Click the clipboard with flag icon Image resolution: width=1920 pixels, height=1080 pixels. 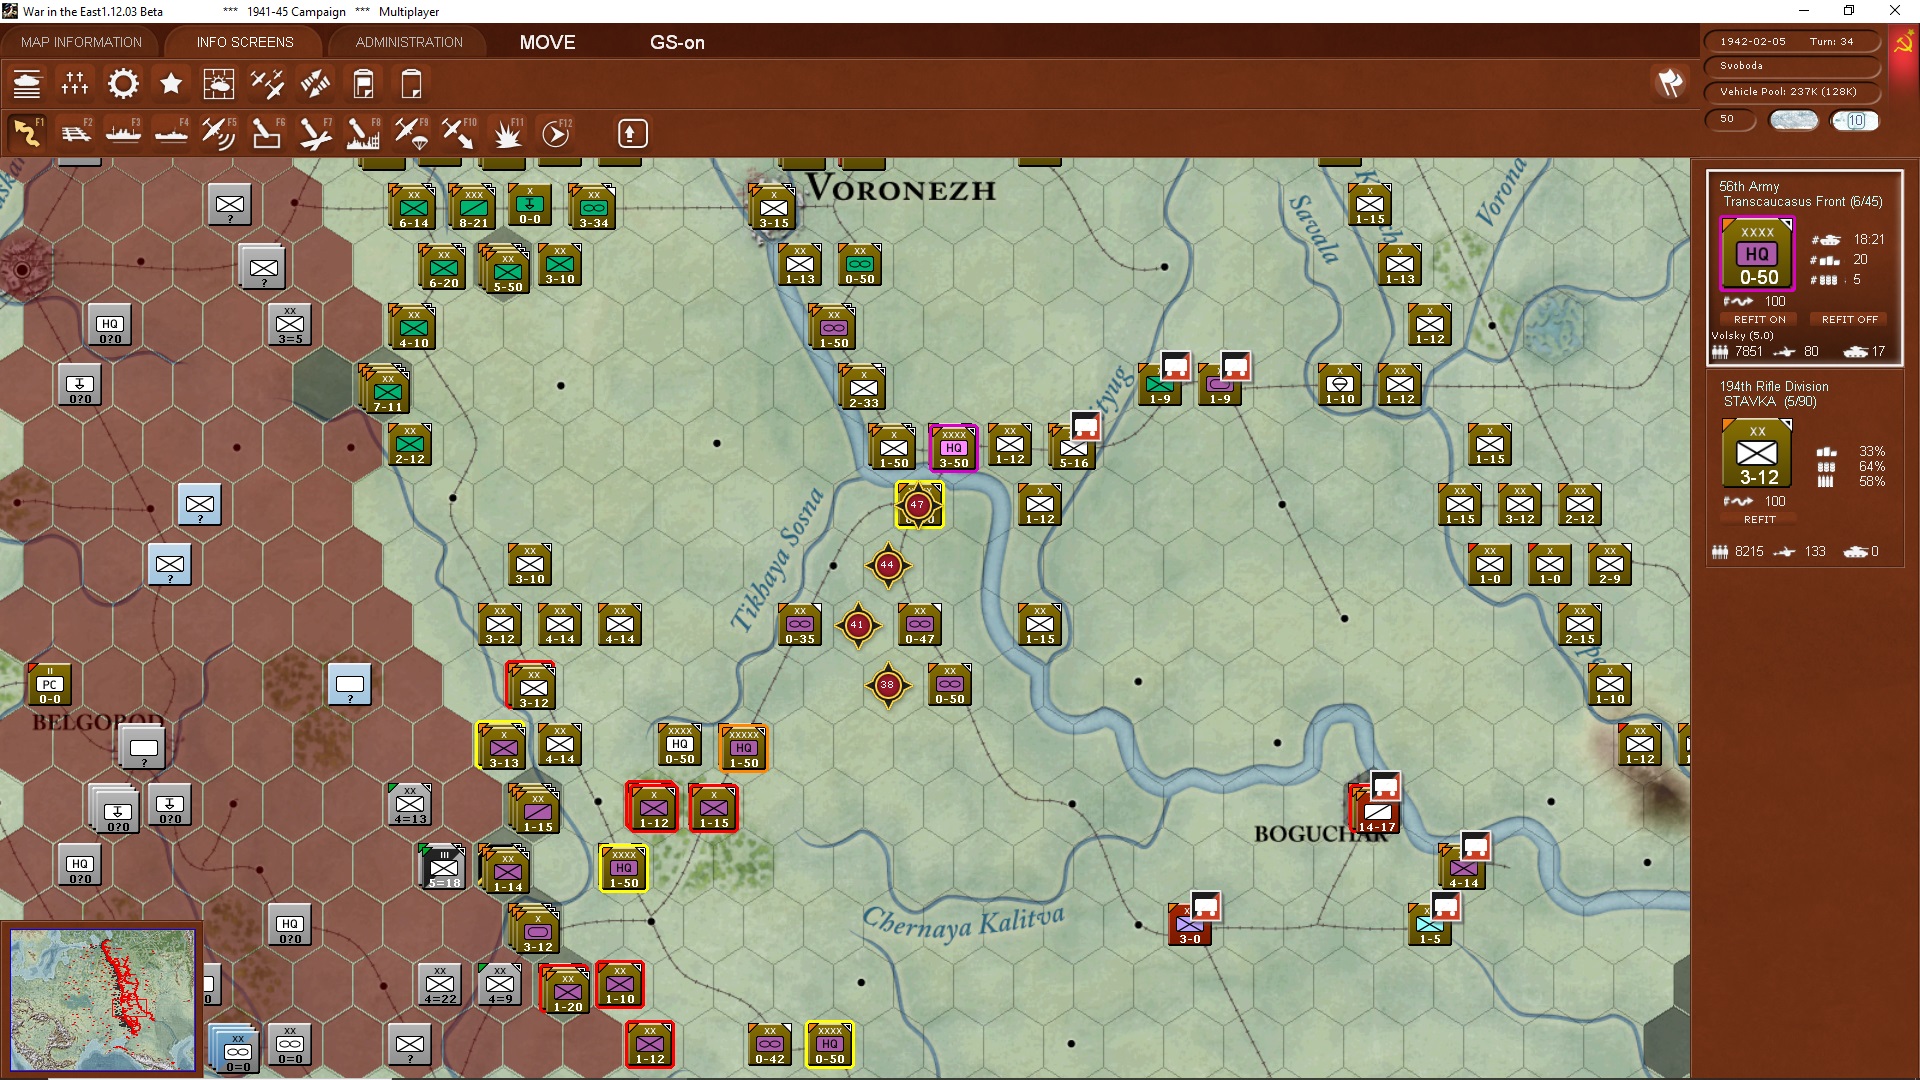(363, 84)
